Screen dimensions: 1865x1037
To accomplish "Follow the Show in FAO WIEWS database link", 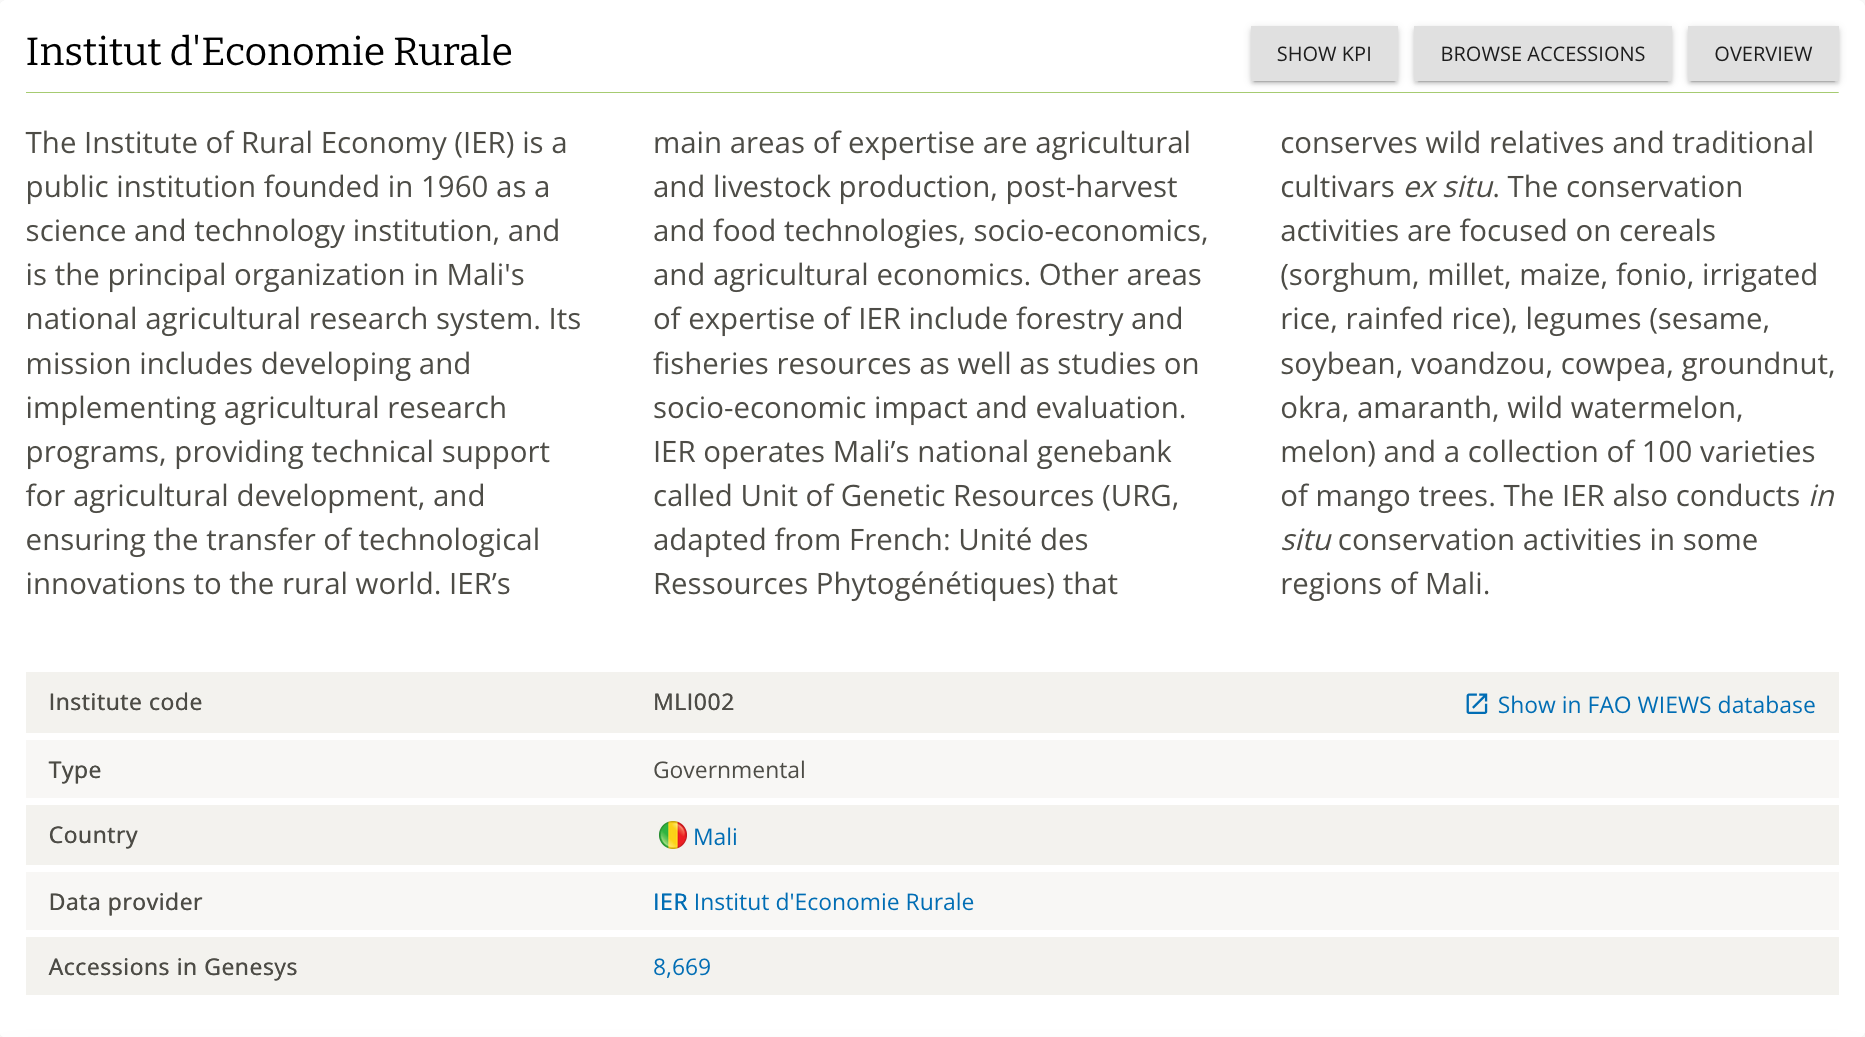I will 1655,705.
